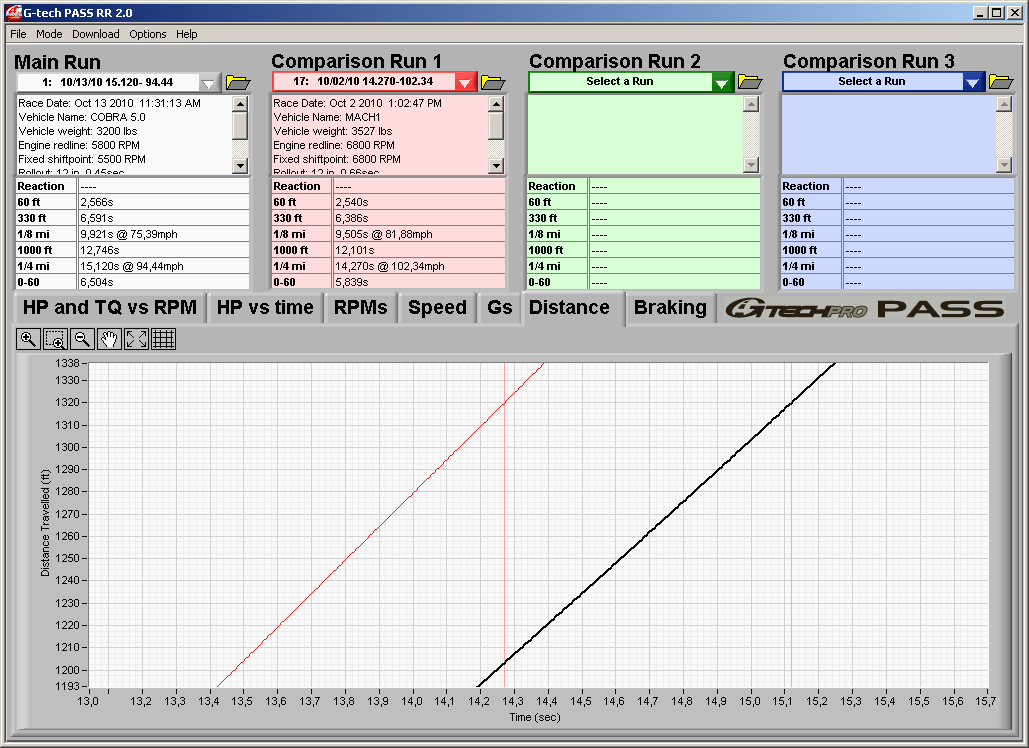Click 'Select a Run' in Comparison Run 2
The image size is (1029, 748).
coord(620,81)
